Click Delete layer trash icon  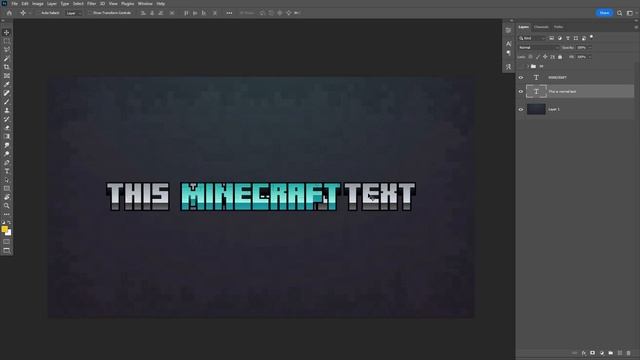click(629, 353)
